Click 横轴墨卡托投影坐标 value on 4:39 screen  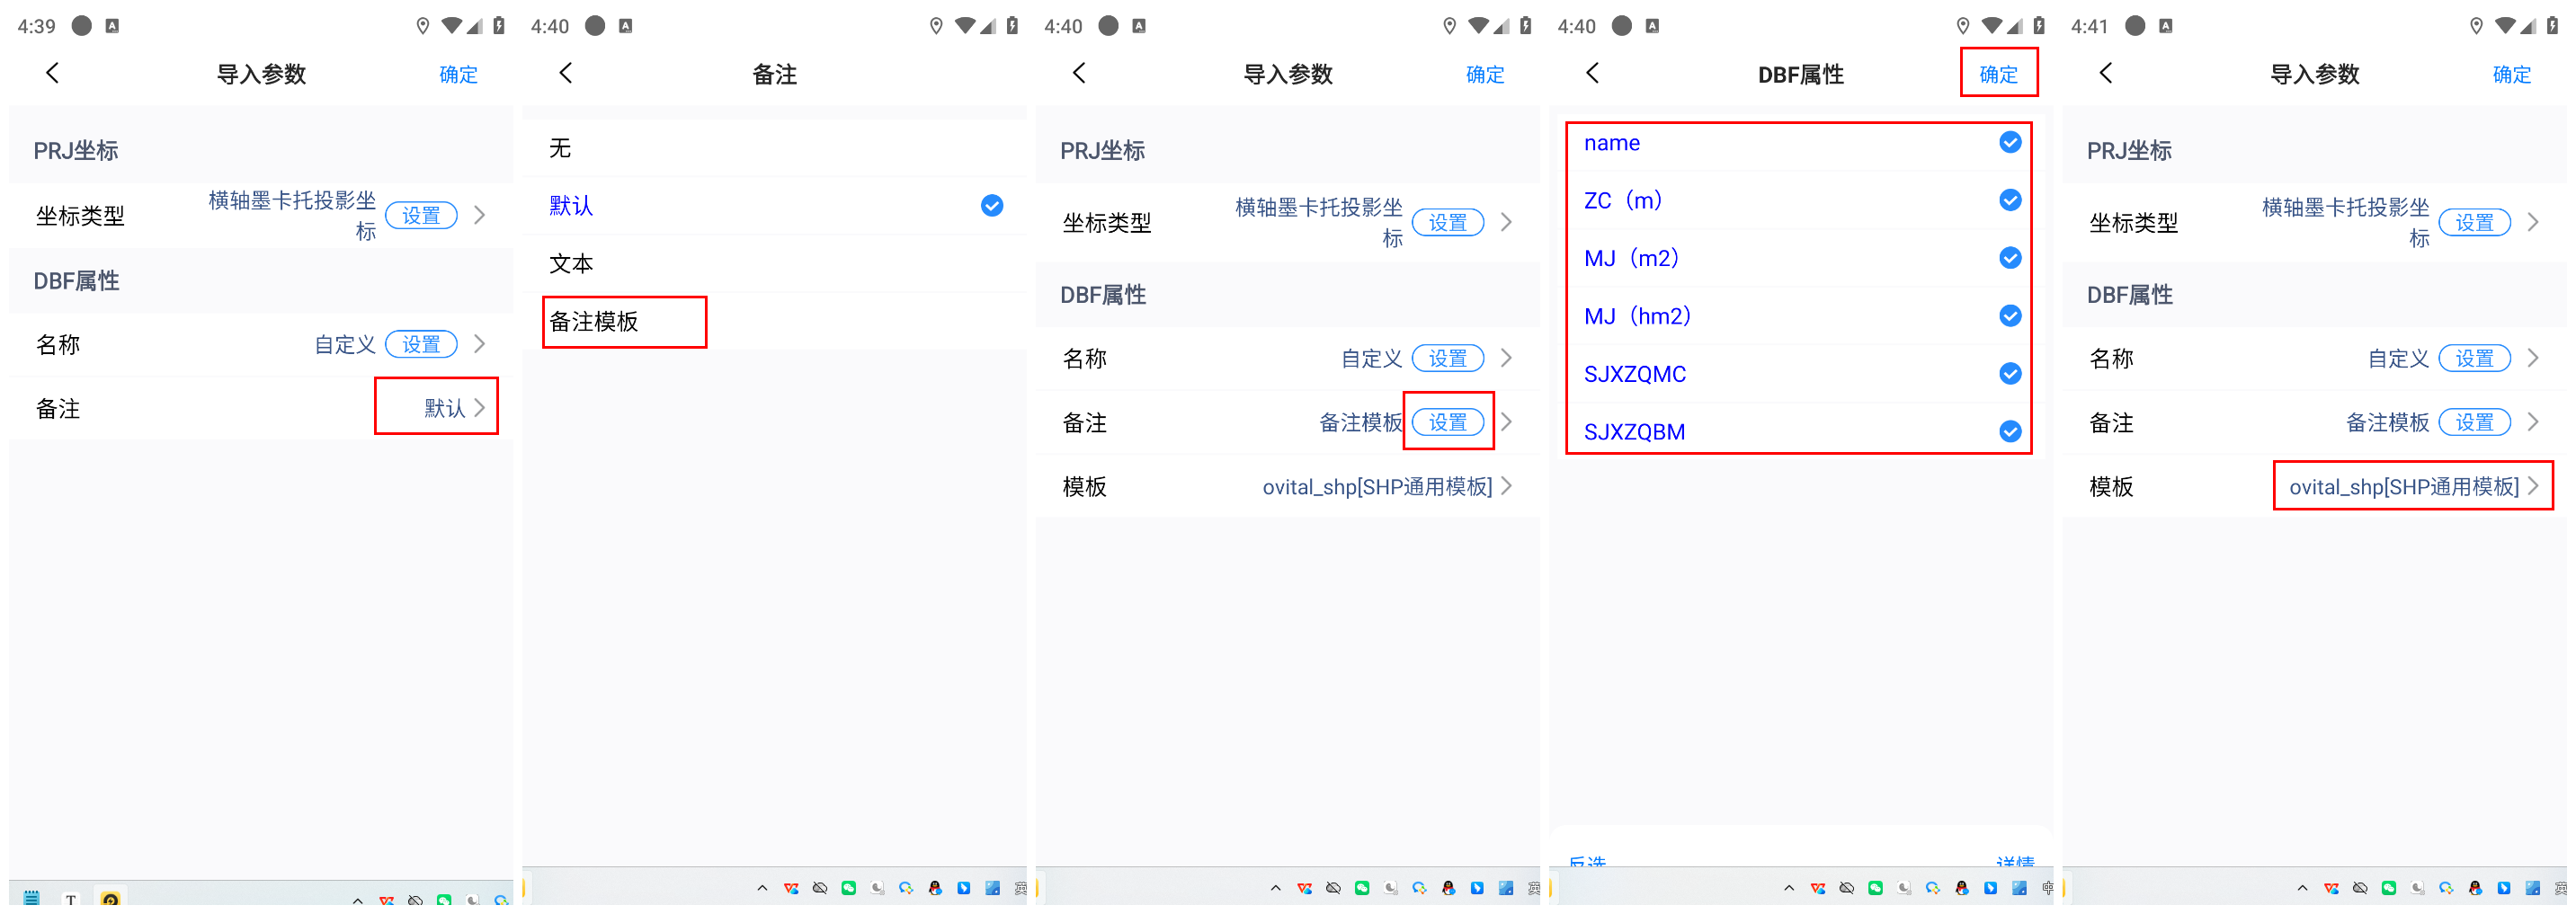[x=292, y=215]
